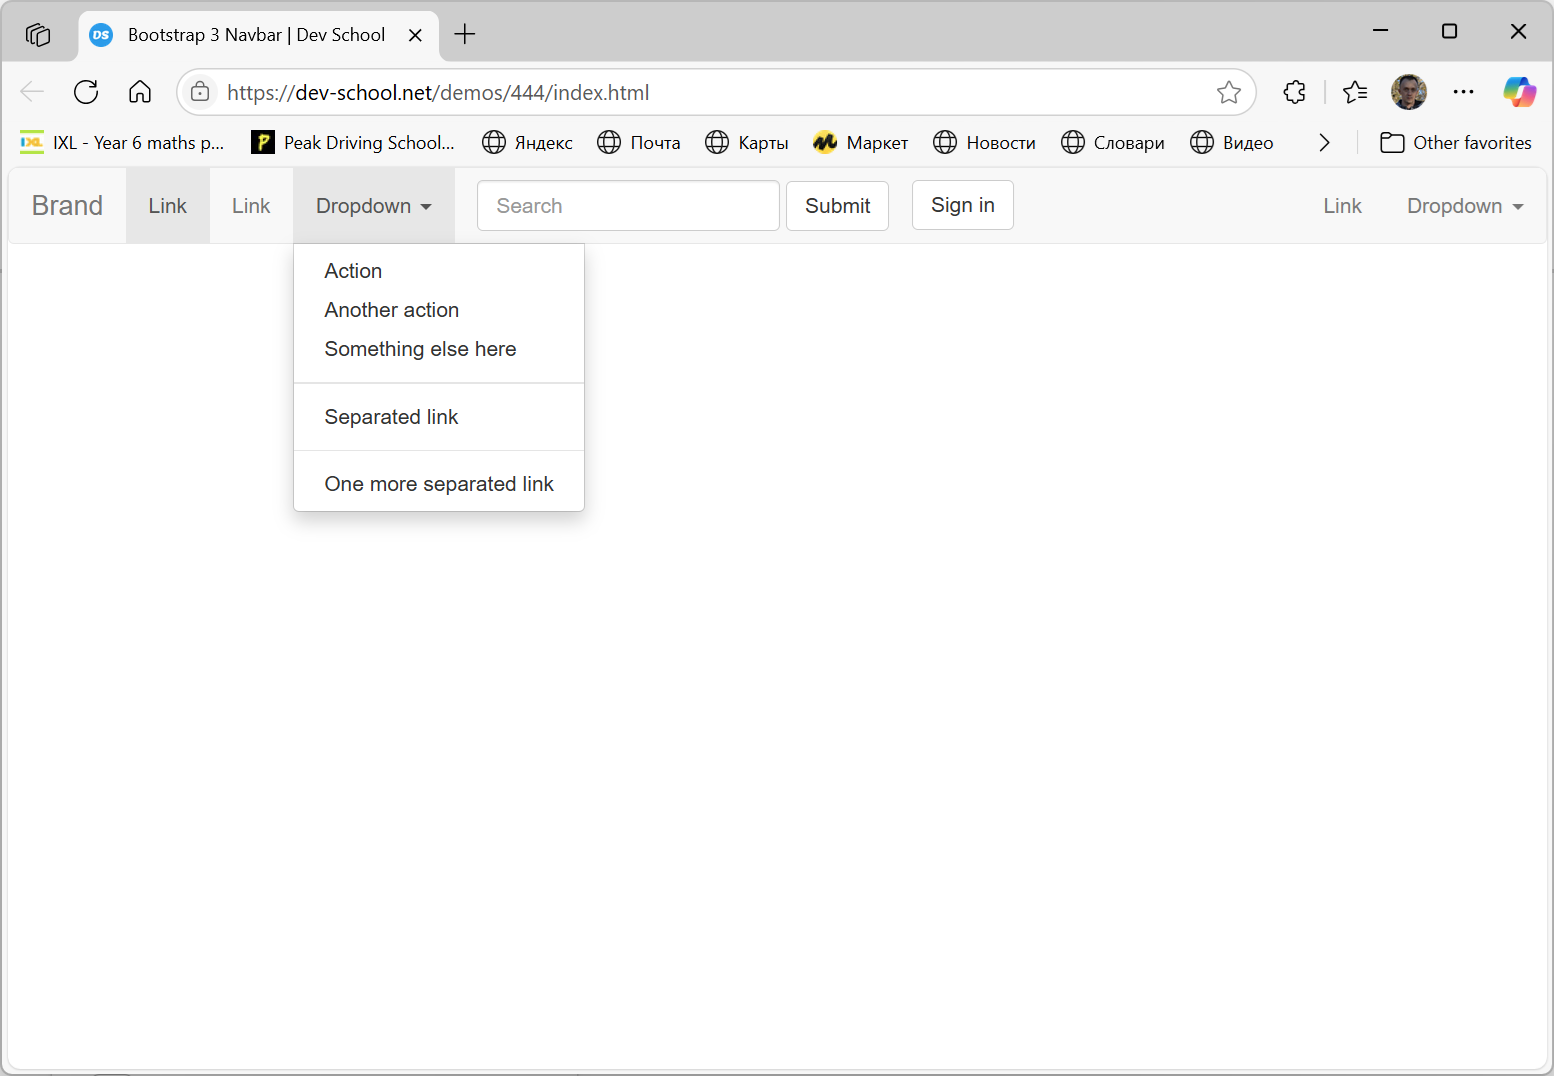
Task: Open the browser extensions panel
Action: (x=1294, y=92)
